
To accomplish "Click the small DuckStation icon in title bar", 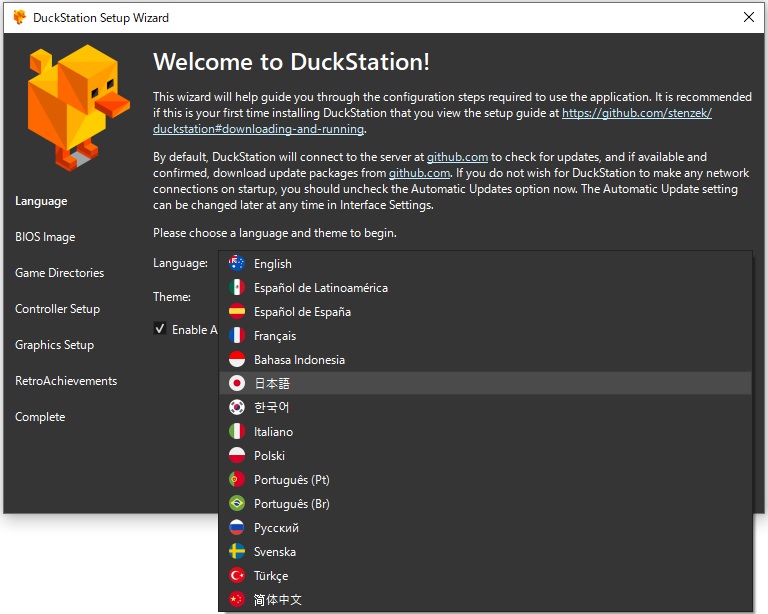I will pyautogui.click(x=20, y=18).
